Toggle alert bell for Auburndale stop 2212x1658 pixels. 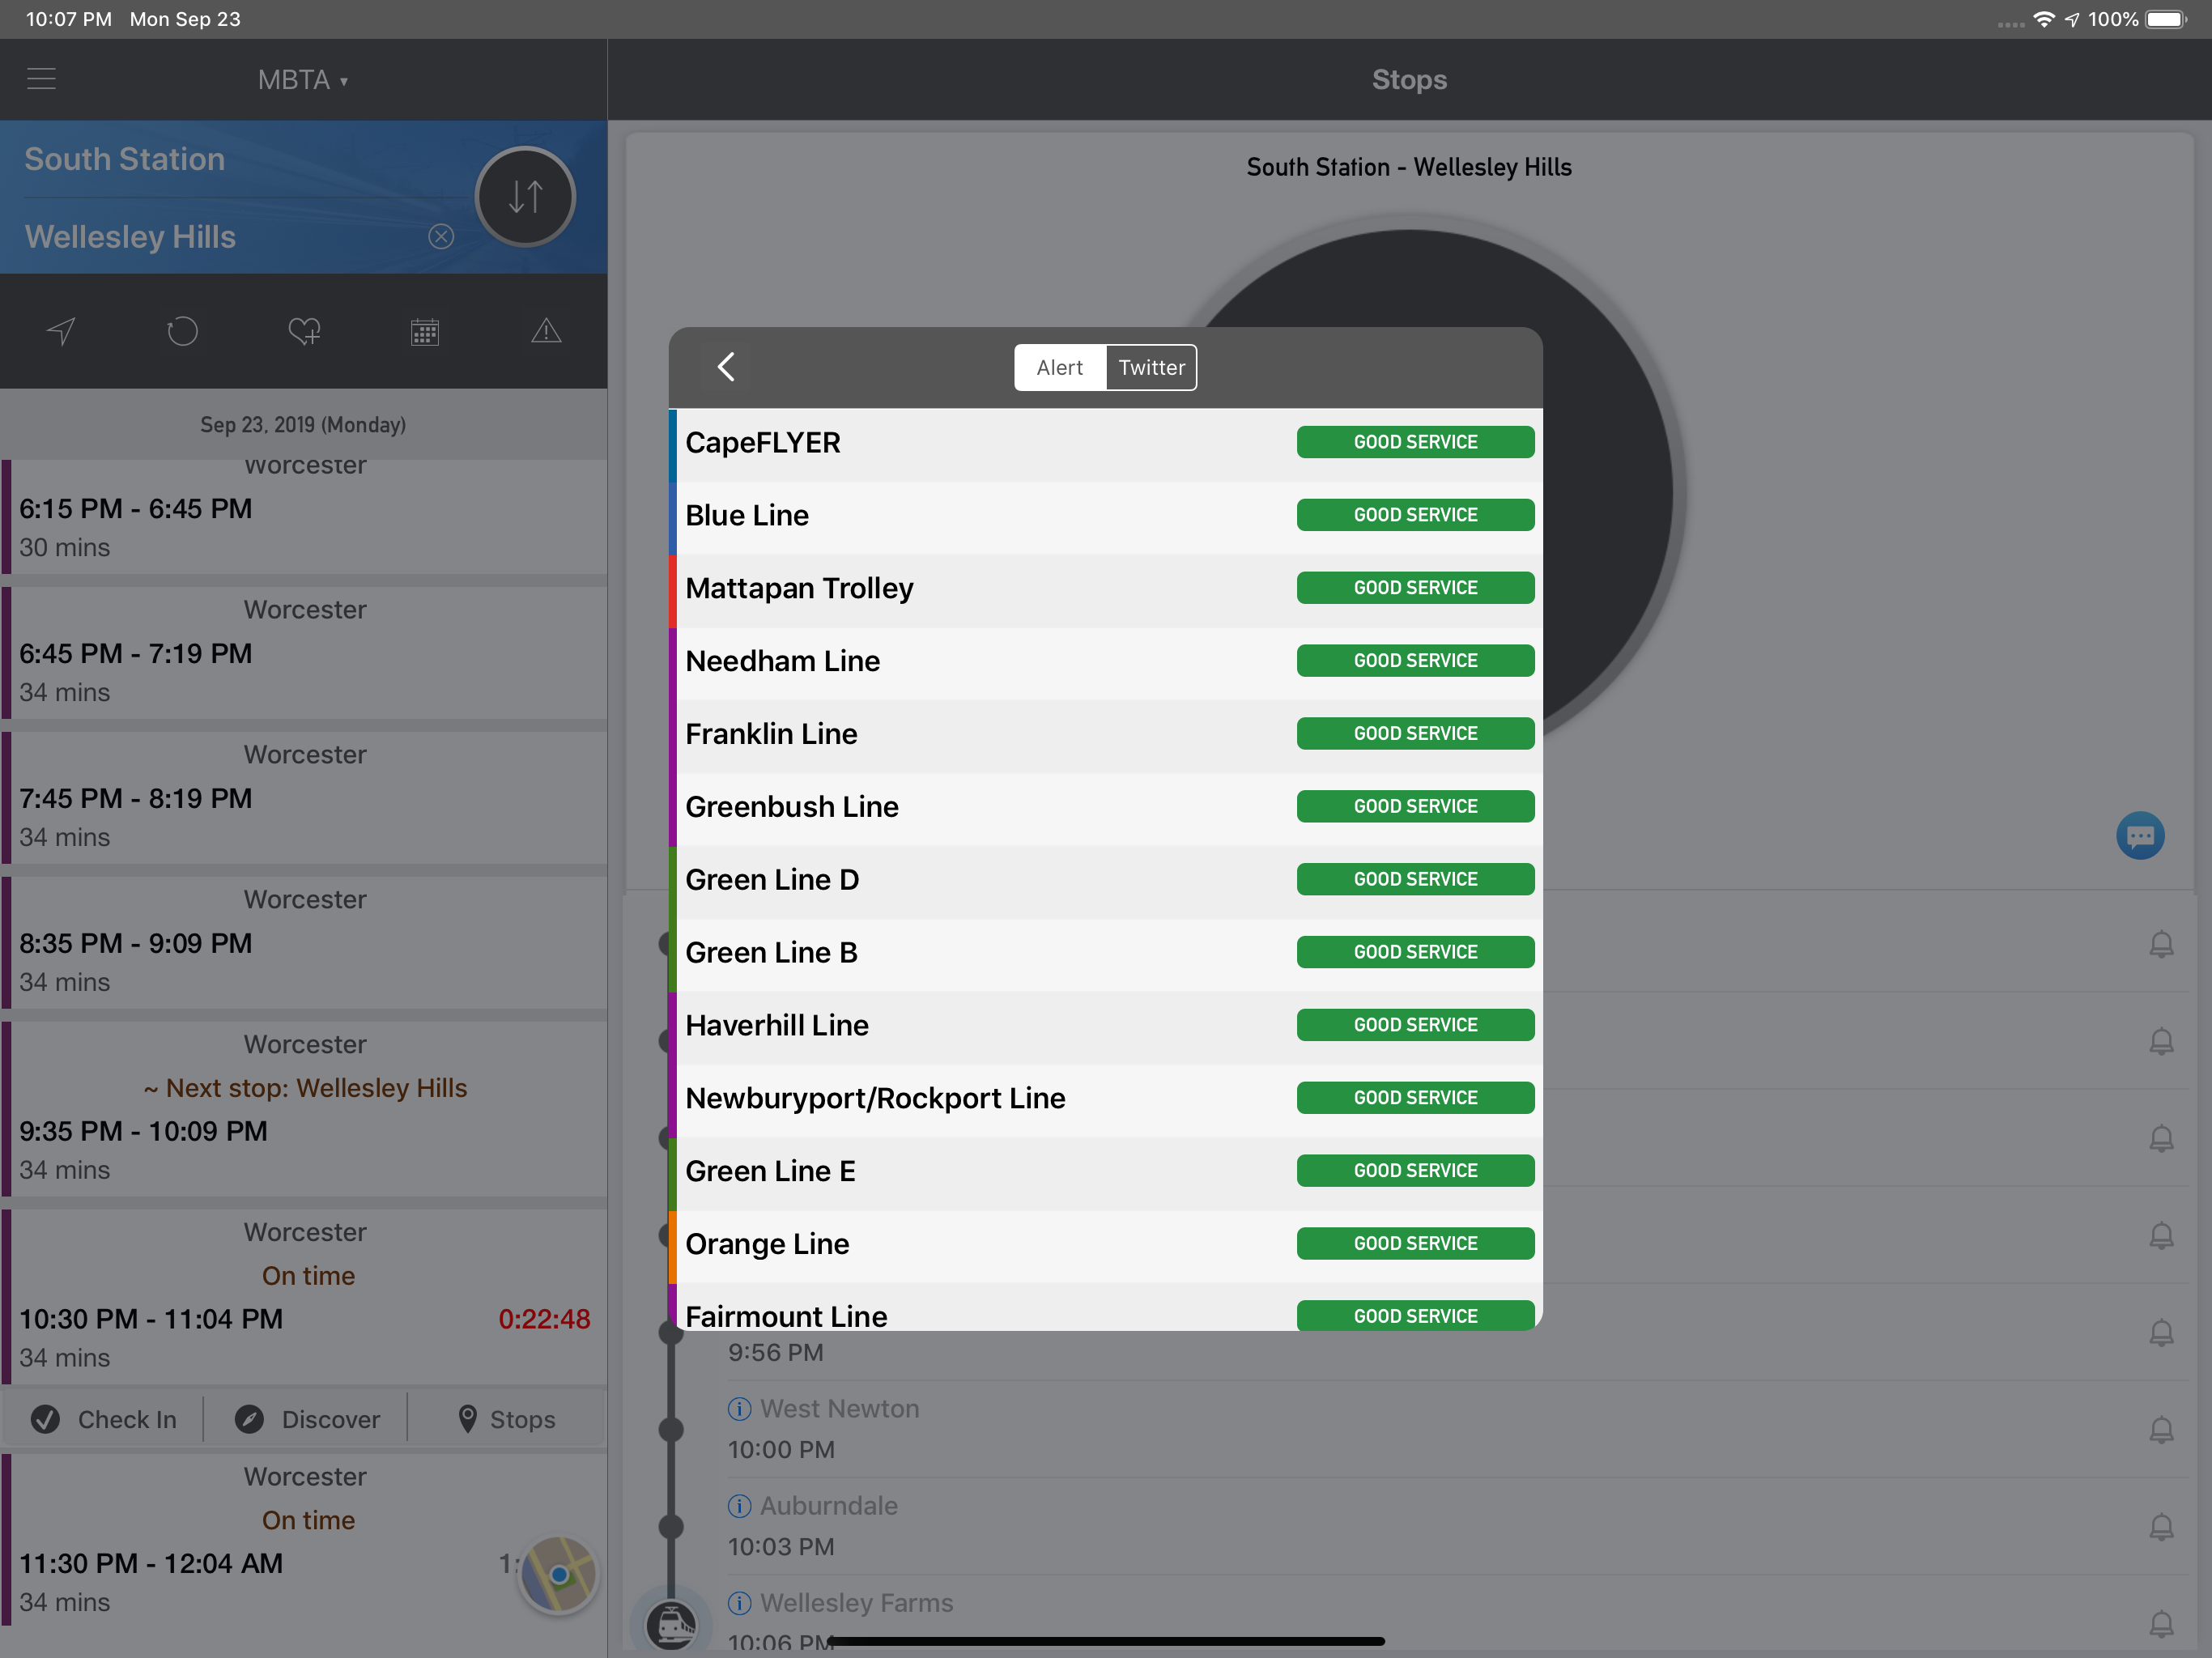click(2161, 1527)
